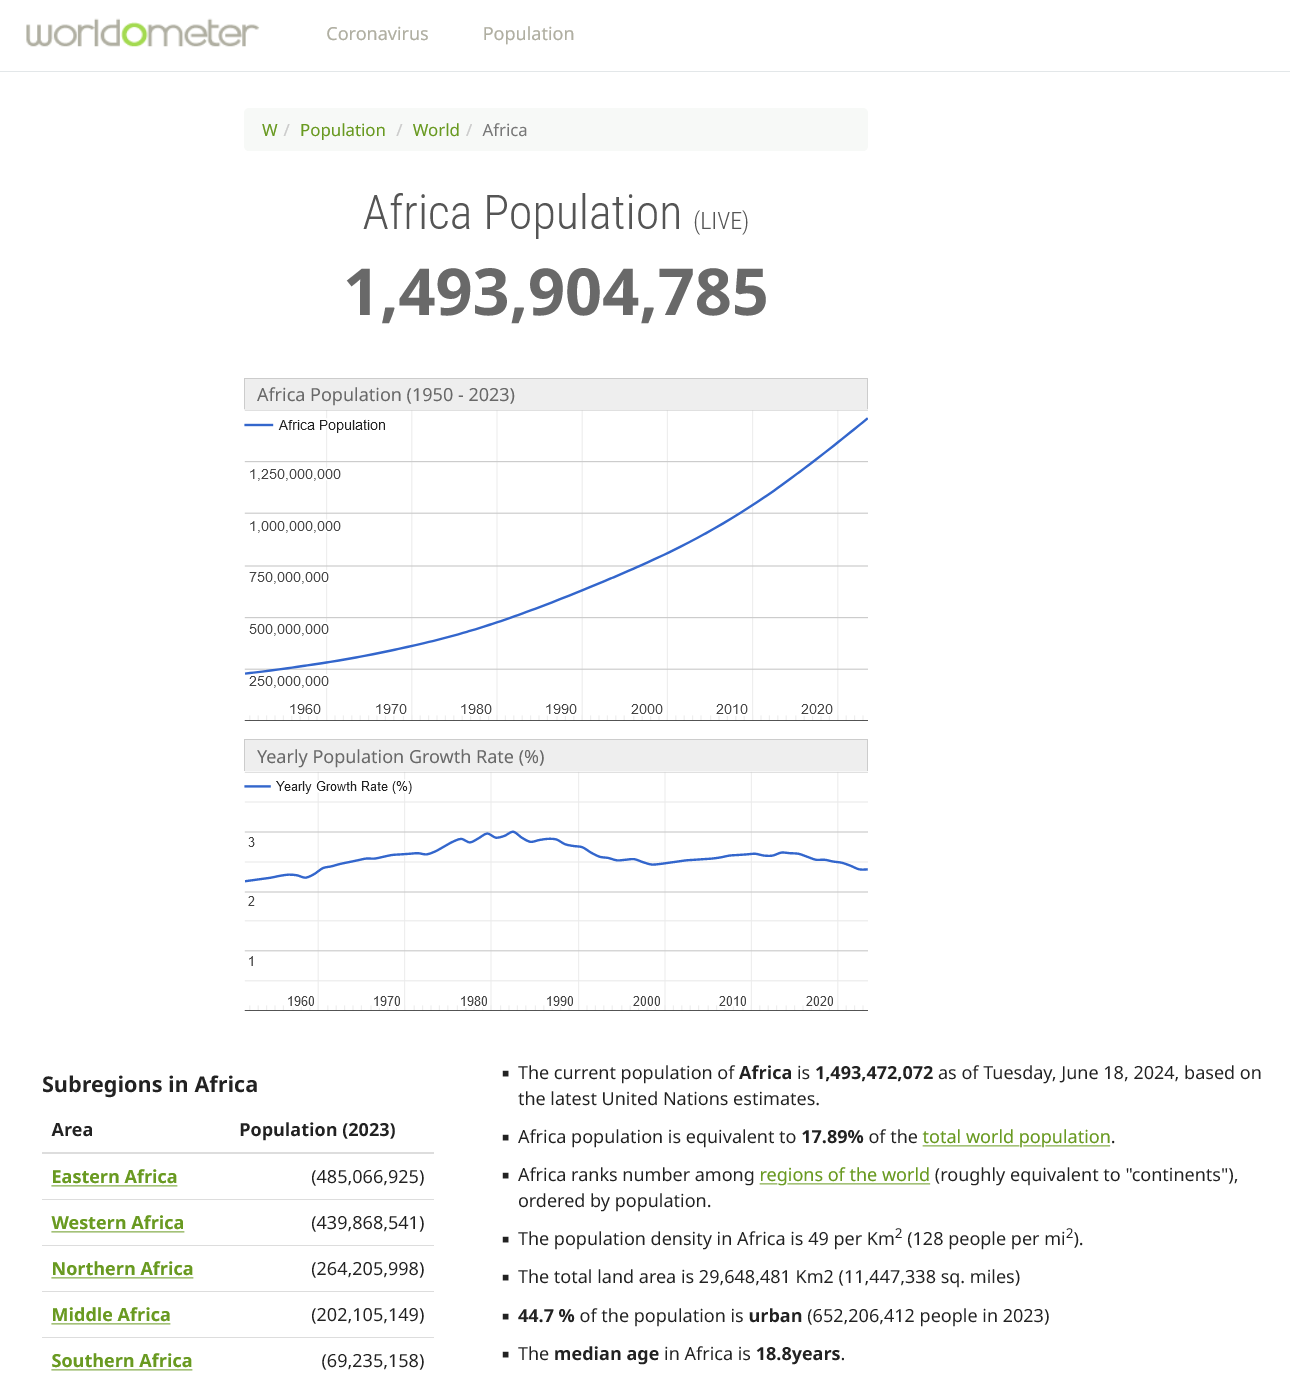Click the live counter 1,493,904,785
1290x1398 pixels.
pos(556,293)
